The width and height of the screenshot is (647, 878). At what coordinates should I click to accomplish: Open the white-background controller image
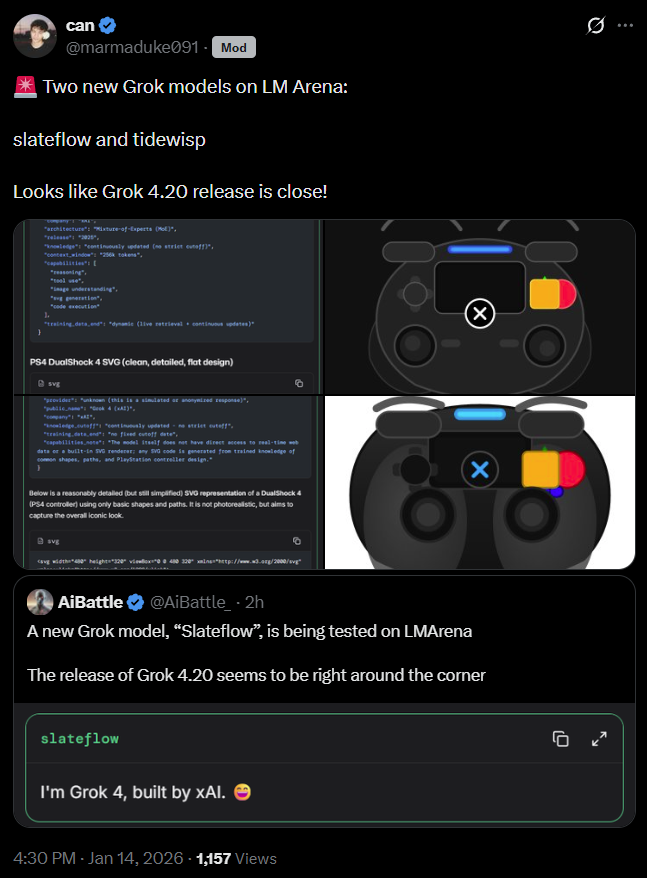[x=480, y=483]
